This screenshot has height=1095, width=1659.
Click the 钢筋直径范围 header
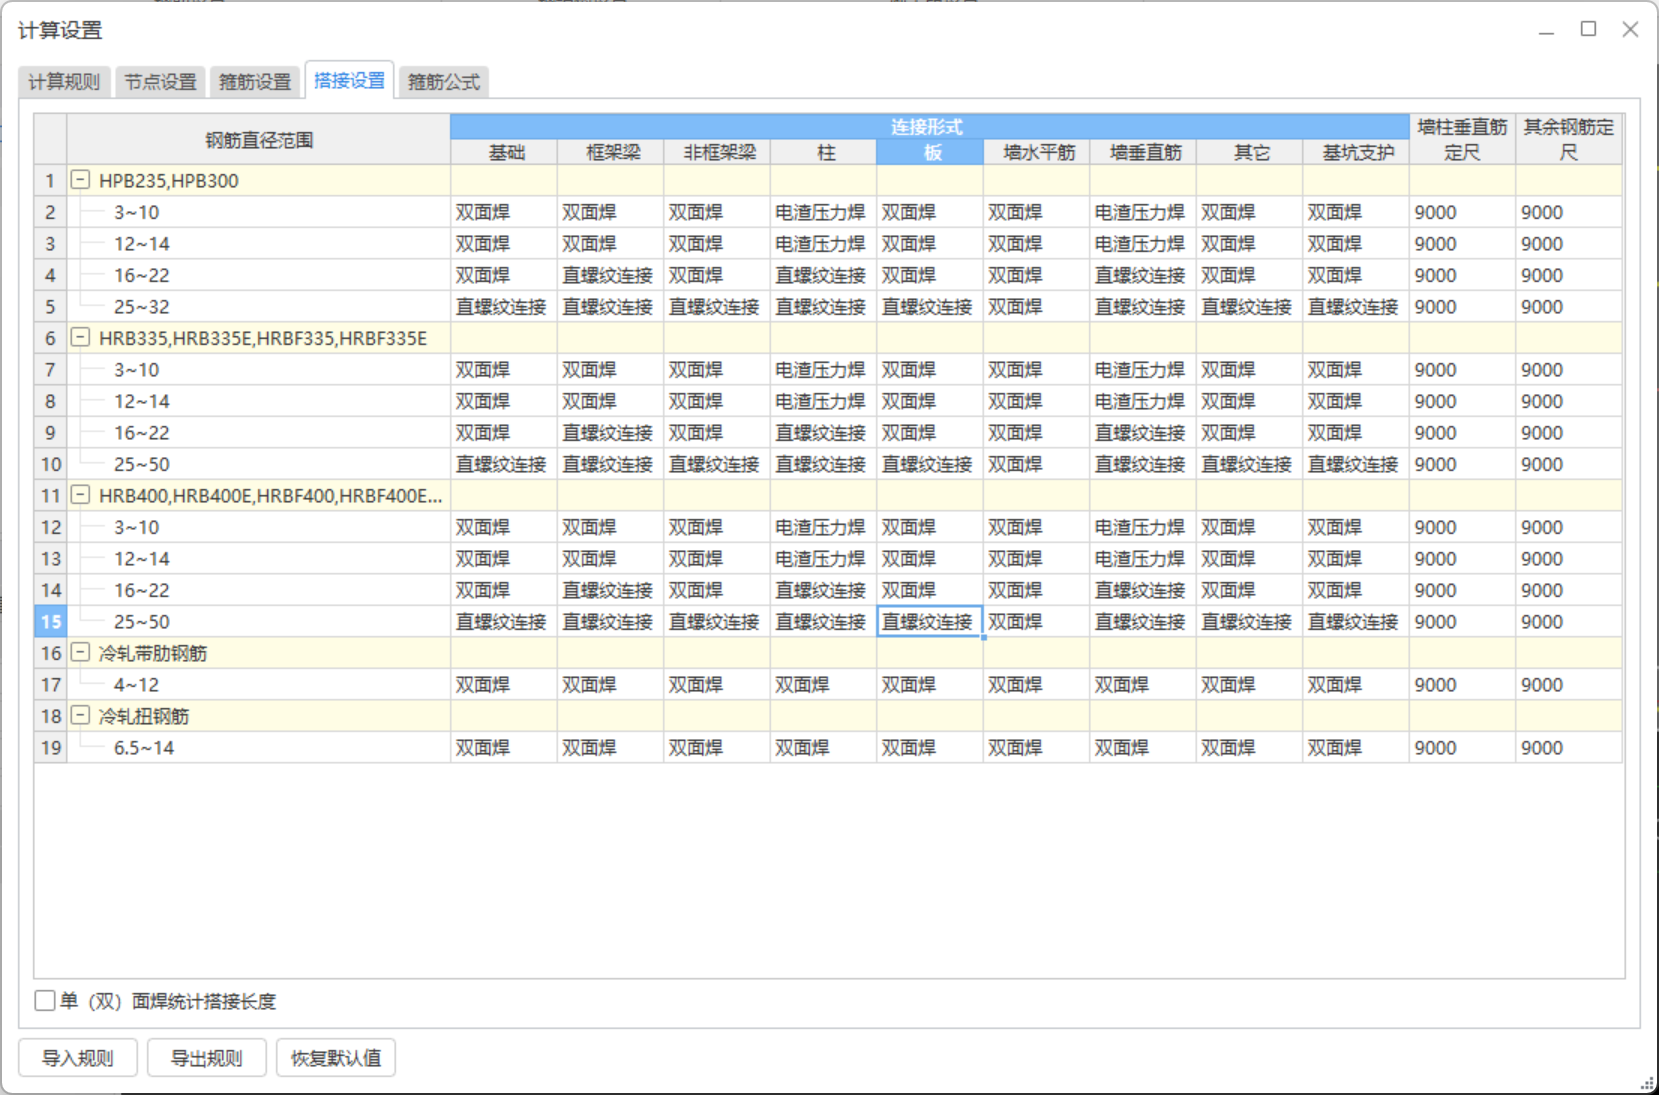click(x=259, y=139)
